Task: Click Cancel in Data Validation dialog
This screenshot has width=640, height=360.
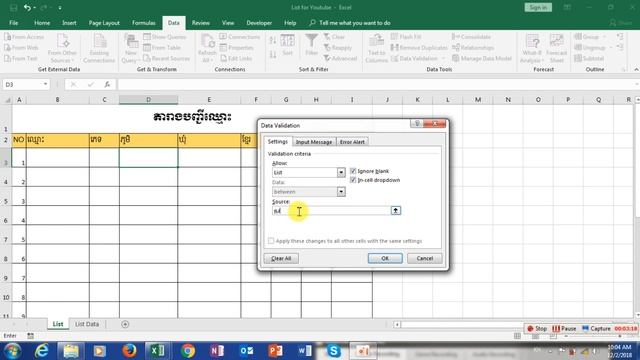Action: [424, 258]
